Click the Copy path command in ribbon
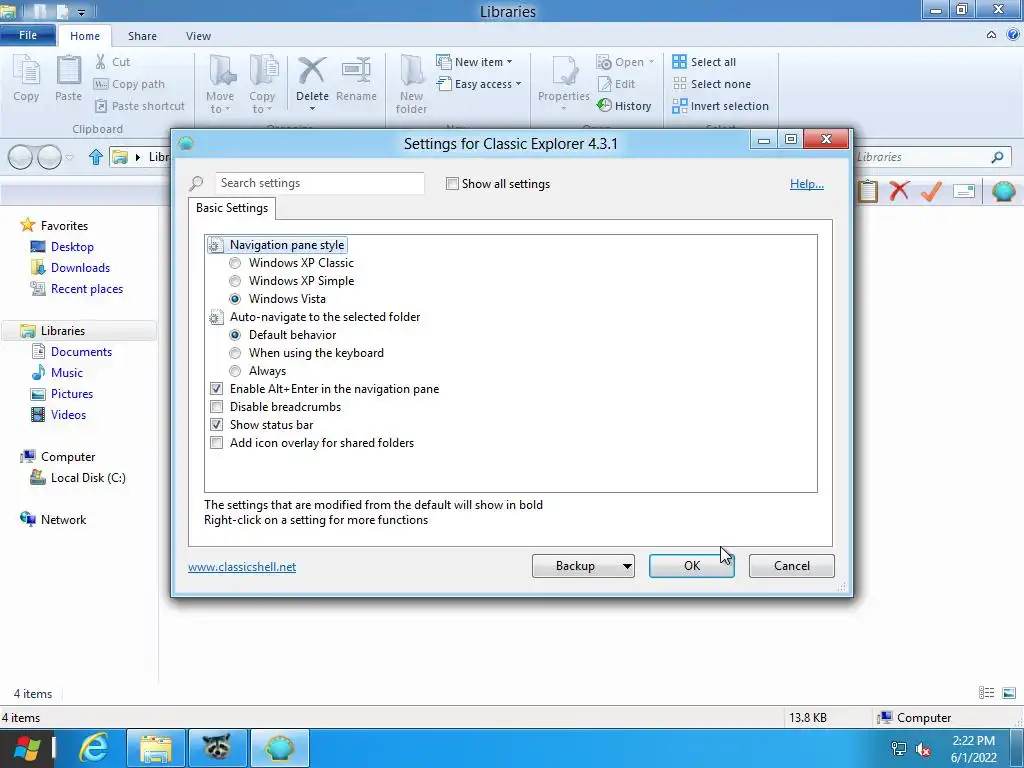The image size is (1024, 768). [129, 84]
